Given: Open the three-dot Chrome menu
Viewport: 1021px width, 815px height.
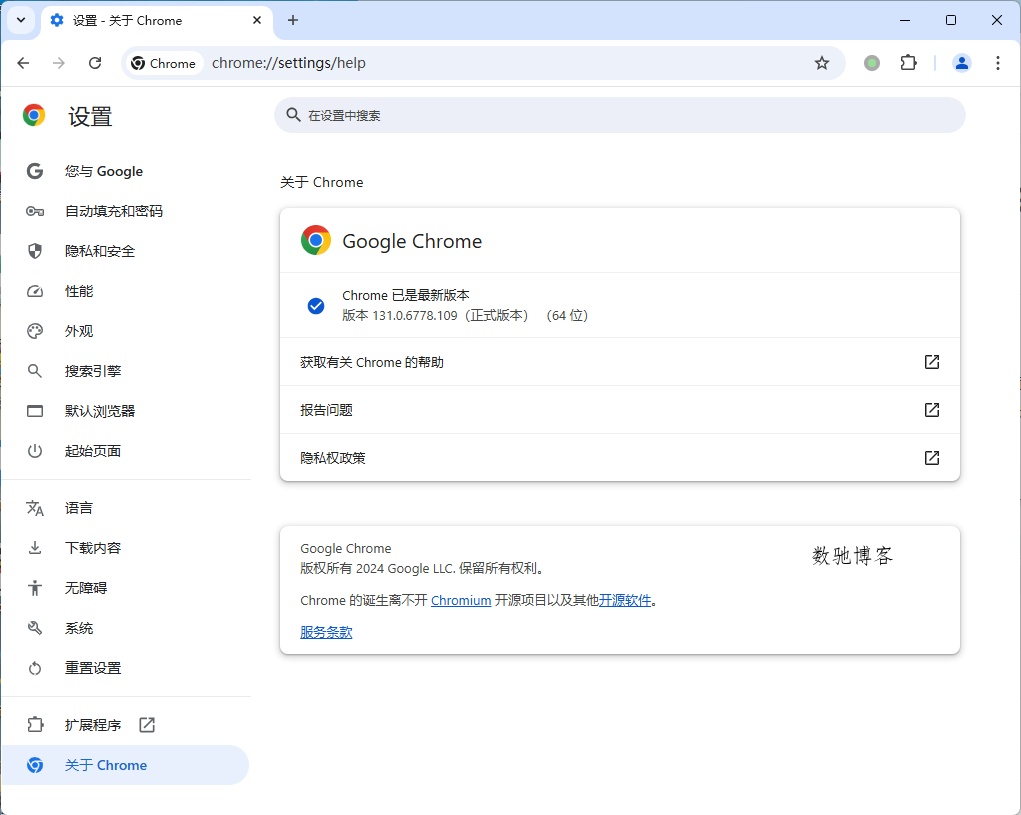Looking at the screenshot, I should click(998, 63).
